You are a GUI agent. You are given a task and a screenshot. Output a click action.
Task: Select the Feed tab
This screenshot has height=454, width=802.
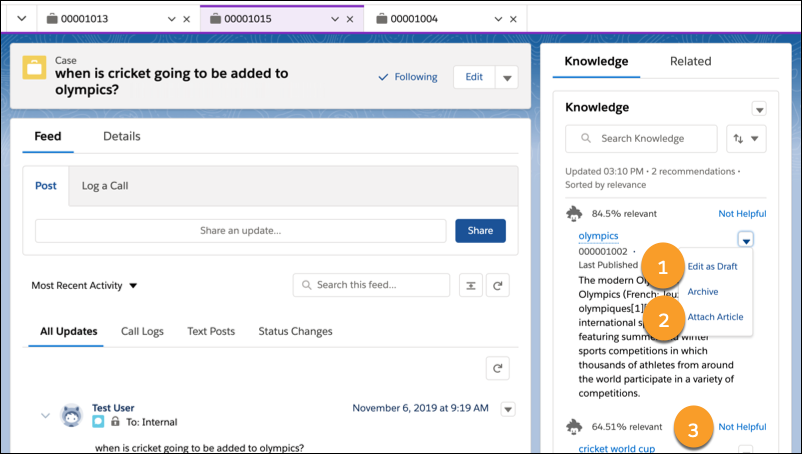48,137
